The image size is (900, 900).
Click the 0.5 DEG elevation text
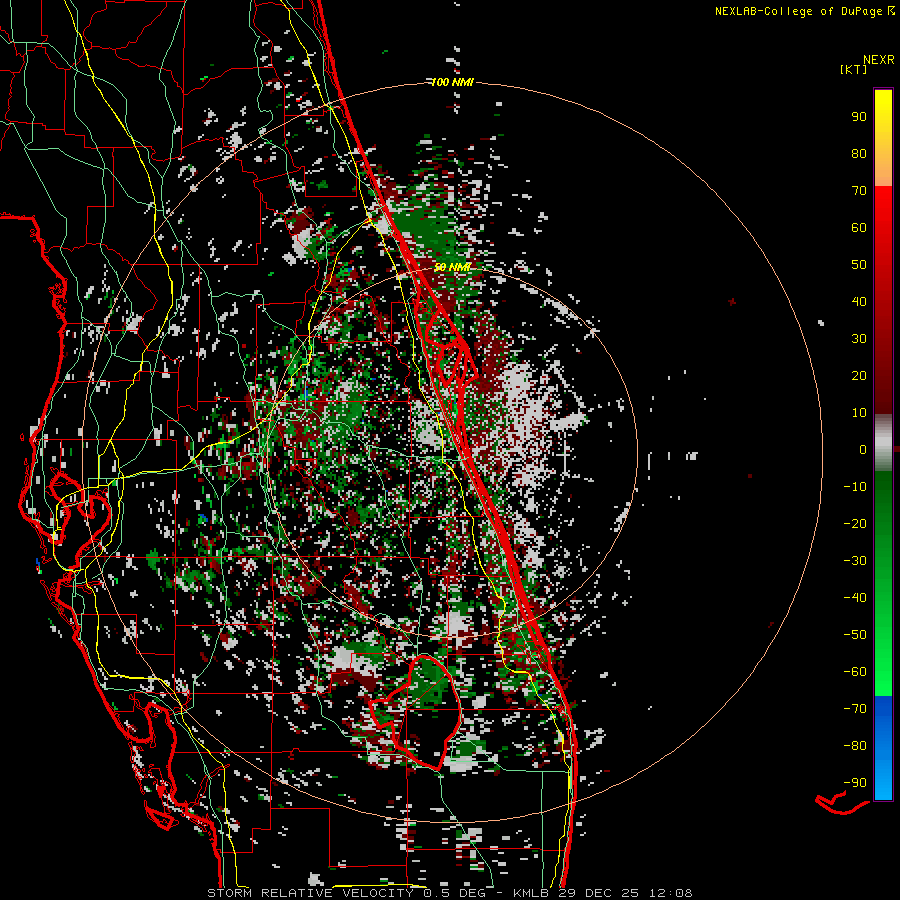pyautogui.click(x=455, y=893)
